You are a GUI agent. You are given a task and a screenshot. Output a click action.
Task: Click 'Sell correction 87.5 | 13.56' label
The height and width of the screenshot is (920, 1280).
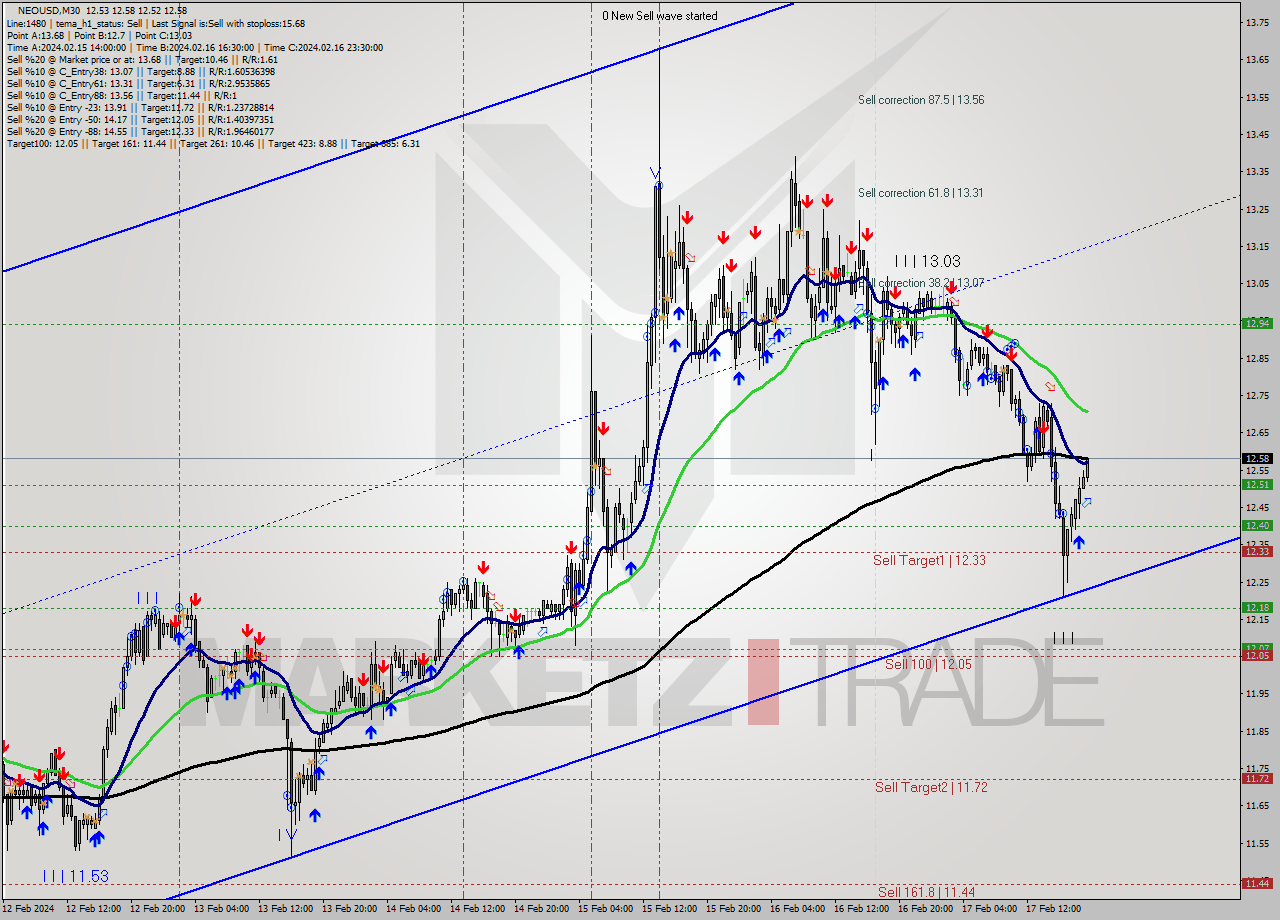(921, 100)
